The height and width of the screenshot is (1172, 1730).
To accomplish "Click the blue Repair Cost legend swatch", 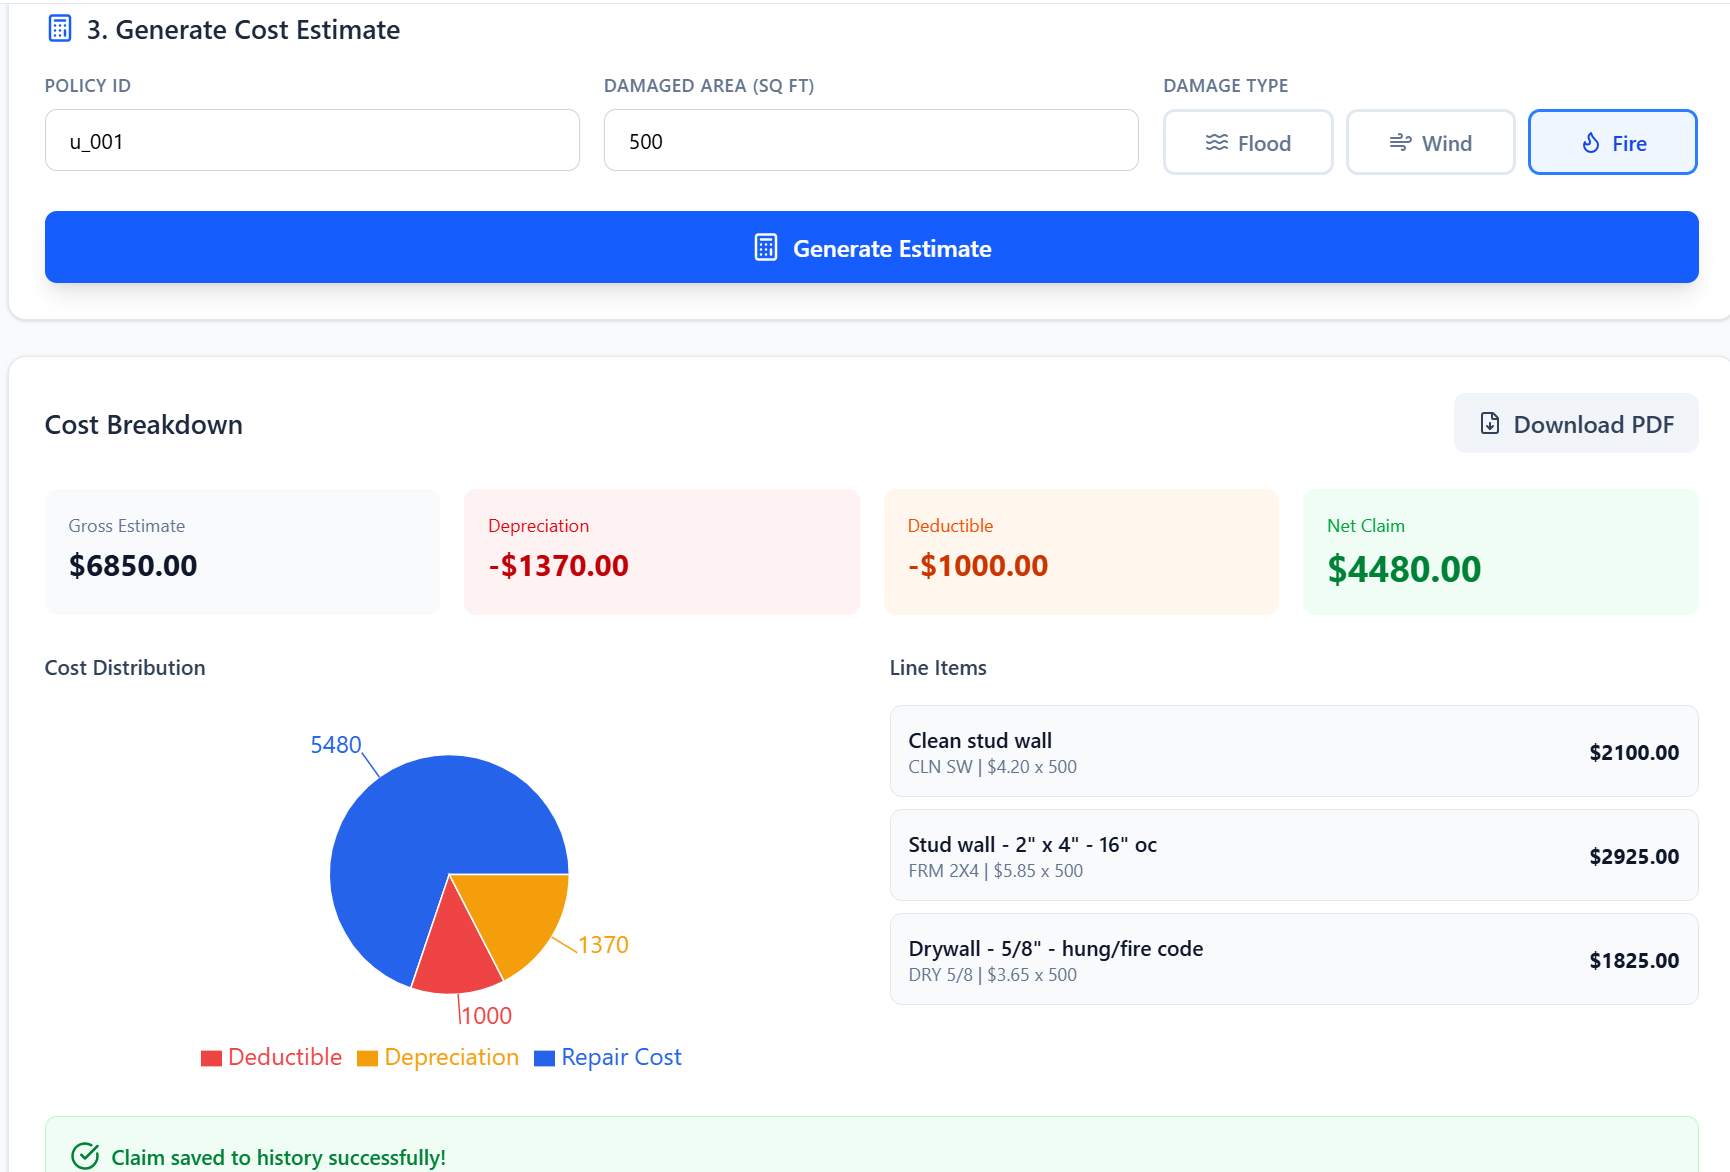I will point(544,1058).
